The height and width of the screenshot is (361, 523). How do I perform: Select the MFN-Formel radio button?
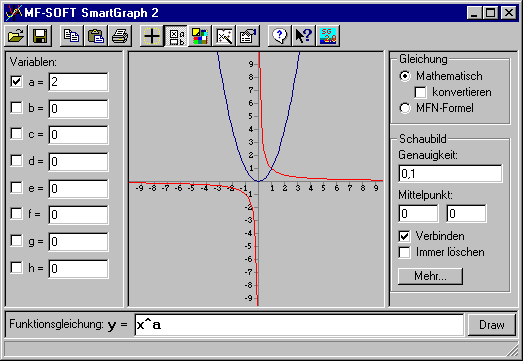[x=405, y=108]
